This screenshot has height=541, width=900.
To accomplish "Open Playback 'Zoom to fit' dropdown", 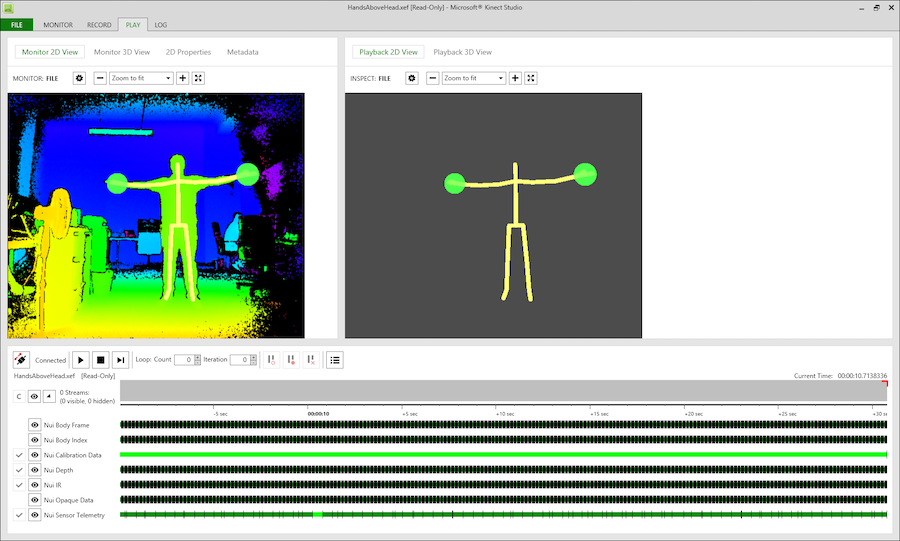I will (x=474, y=78).
